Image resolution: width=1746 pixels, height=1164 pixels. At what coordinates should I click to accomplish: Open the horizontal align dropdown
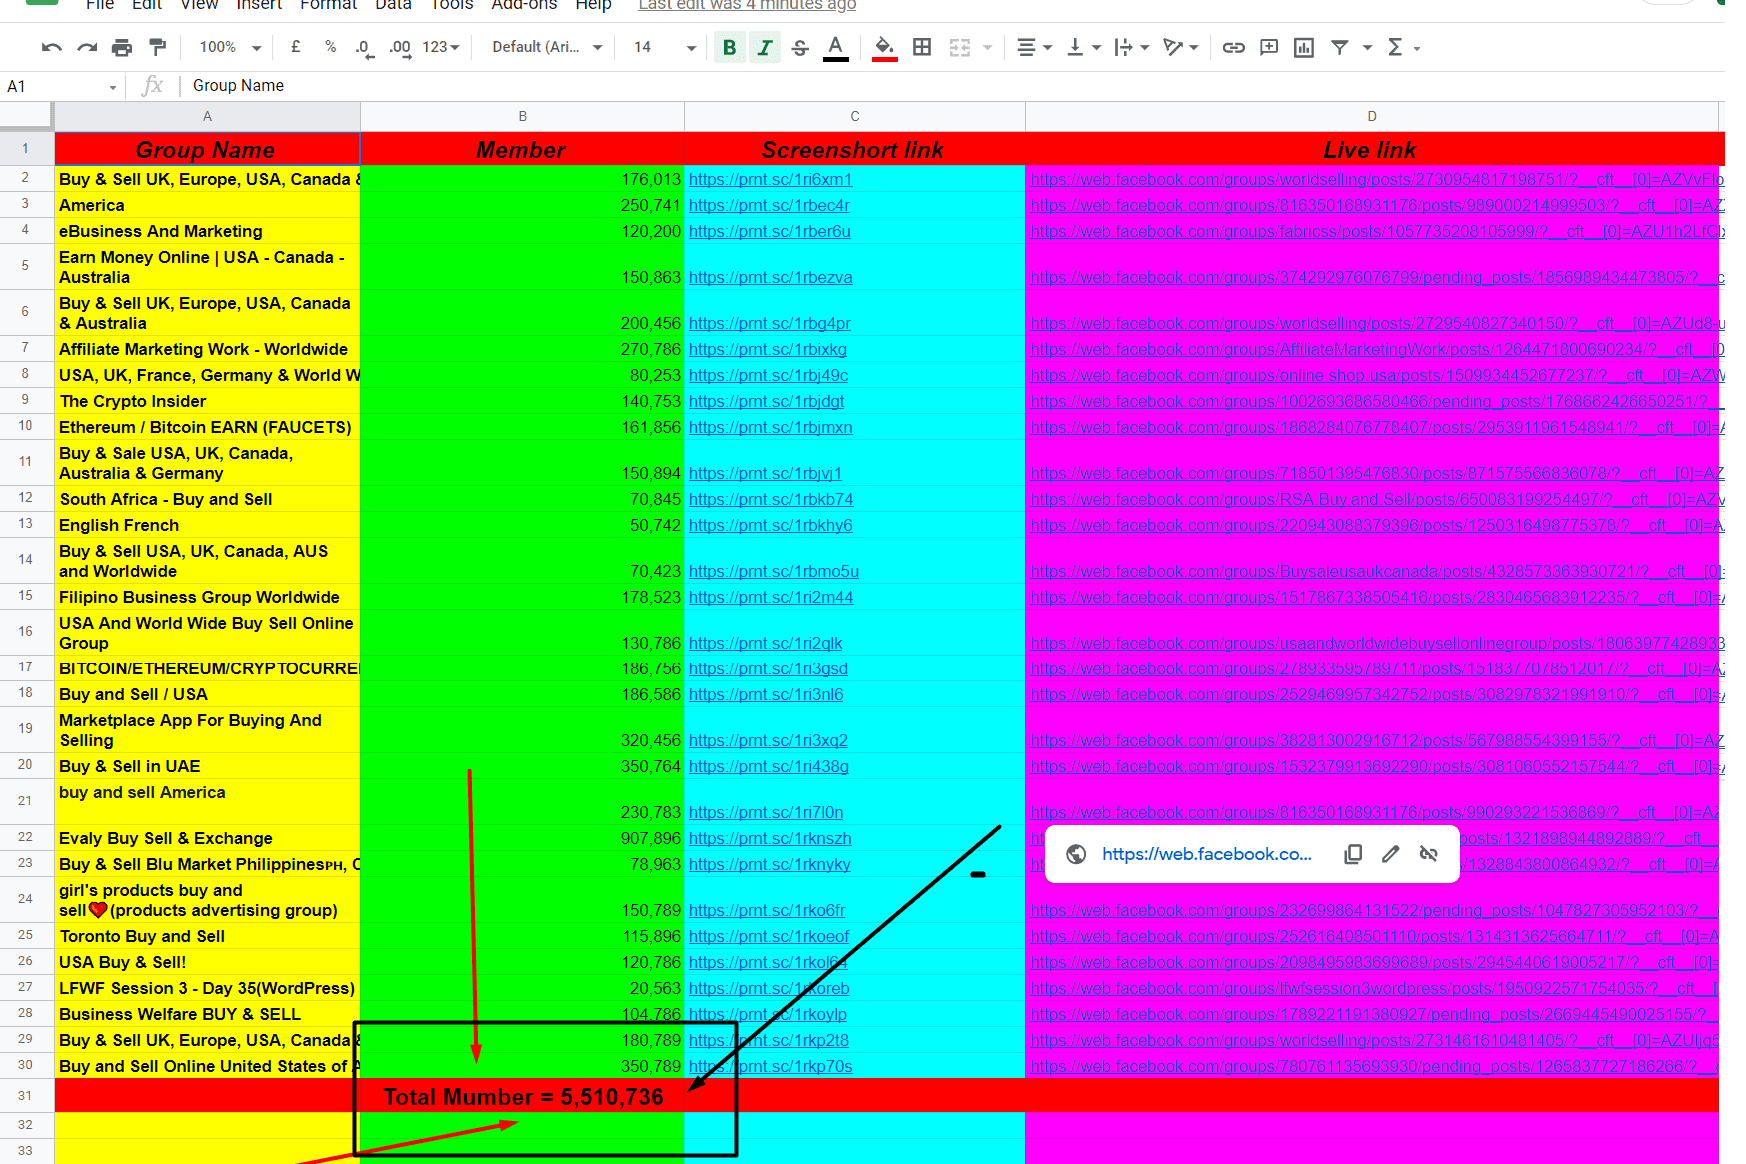(1034, 47)
